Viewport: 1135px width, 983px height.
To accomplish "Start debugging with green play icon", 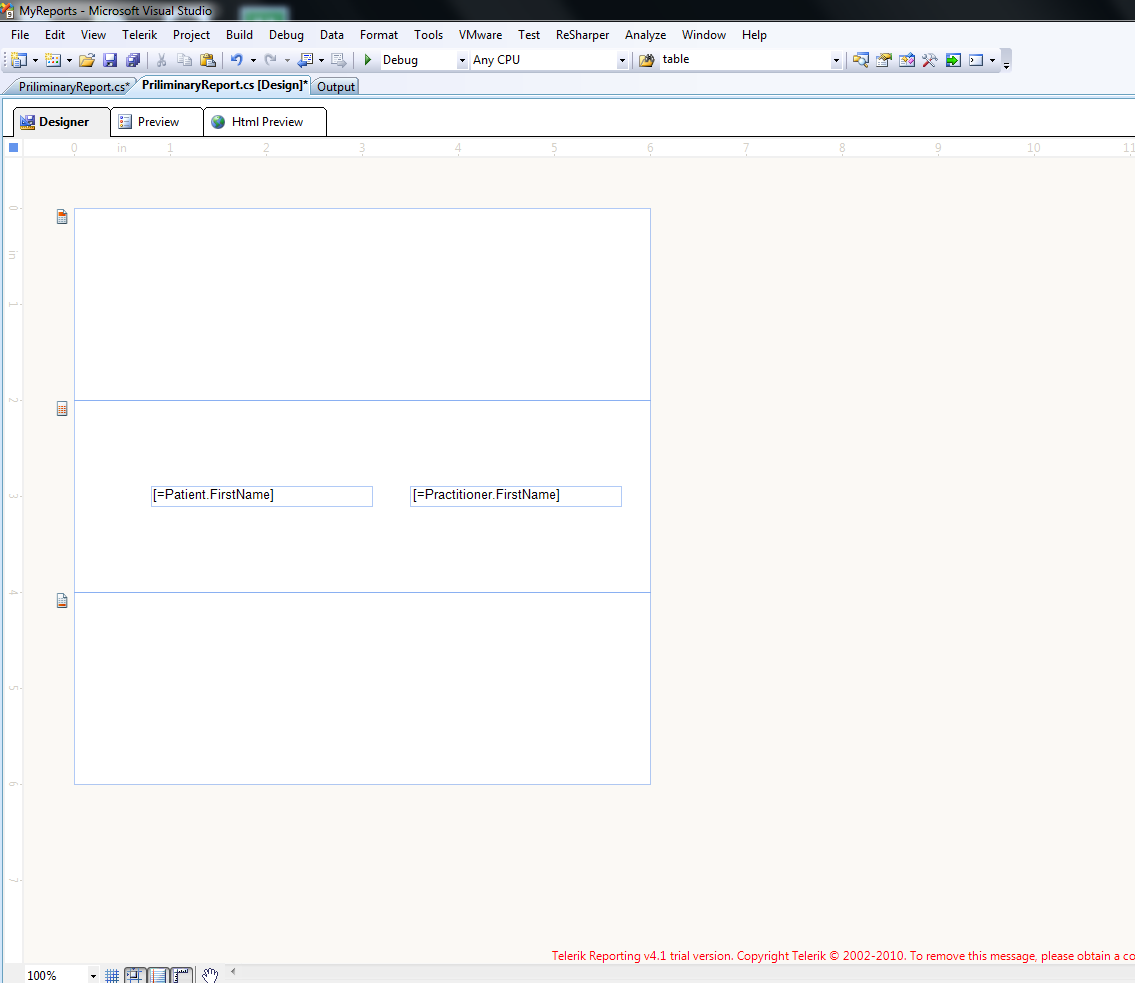I will click(368, 60).
